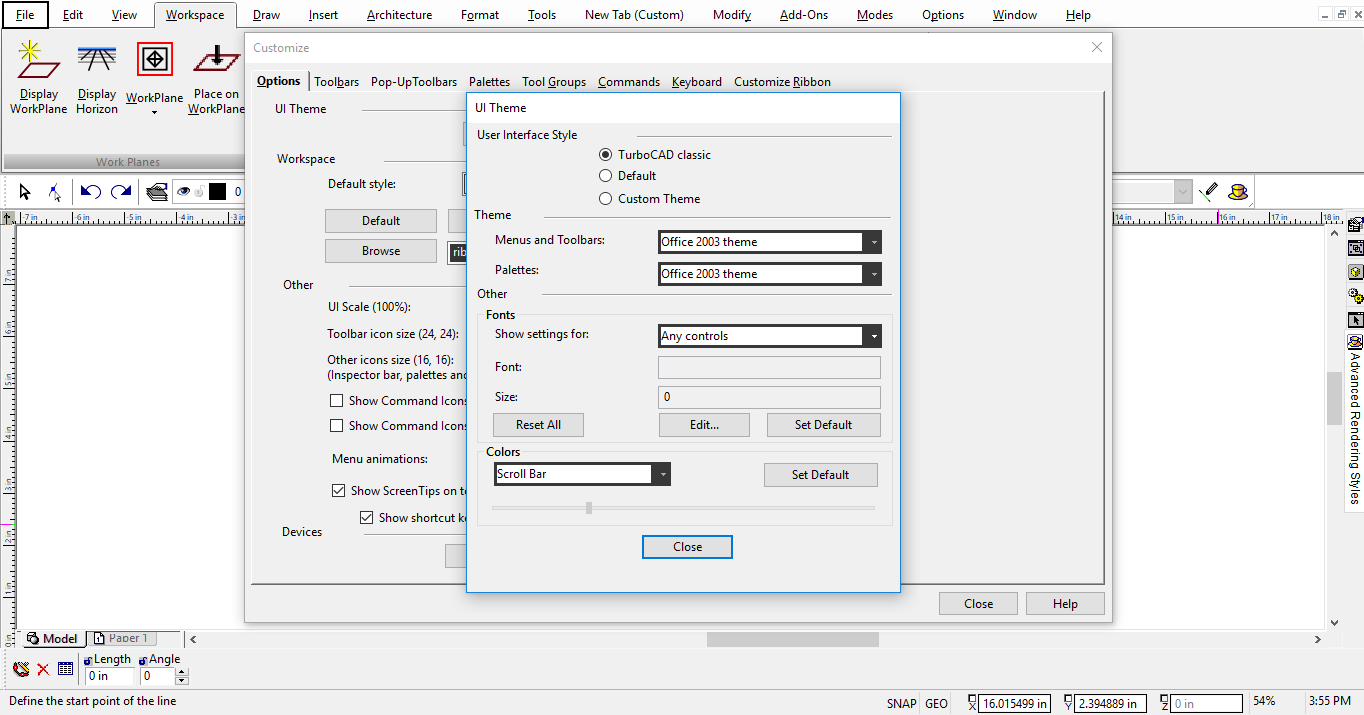The width and height of the screenshot is (1364, 715).
Task: Open the Architecture menu
Action: (x=399, y=15)
